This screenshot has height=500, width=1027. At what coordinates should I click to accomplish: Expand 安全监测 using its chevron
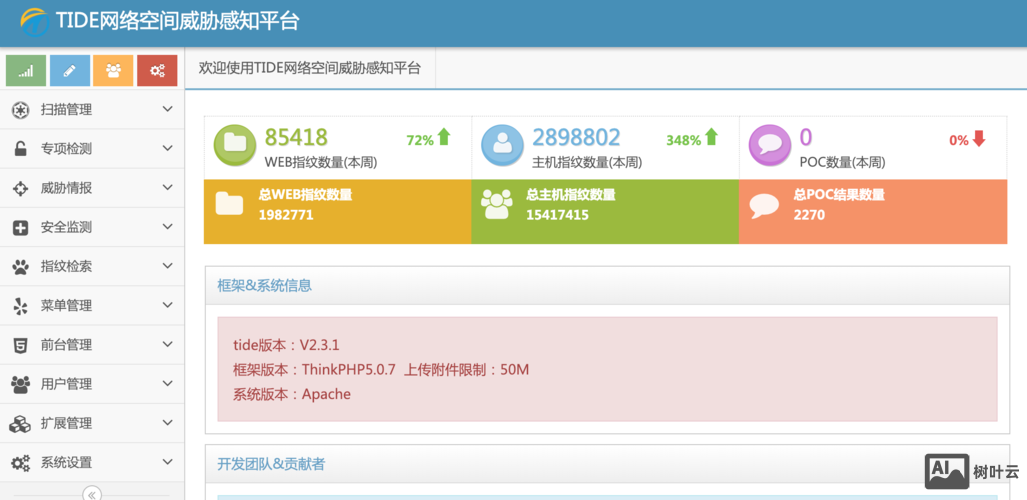[168, 227]
